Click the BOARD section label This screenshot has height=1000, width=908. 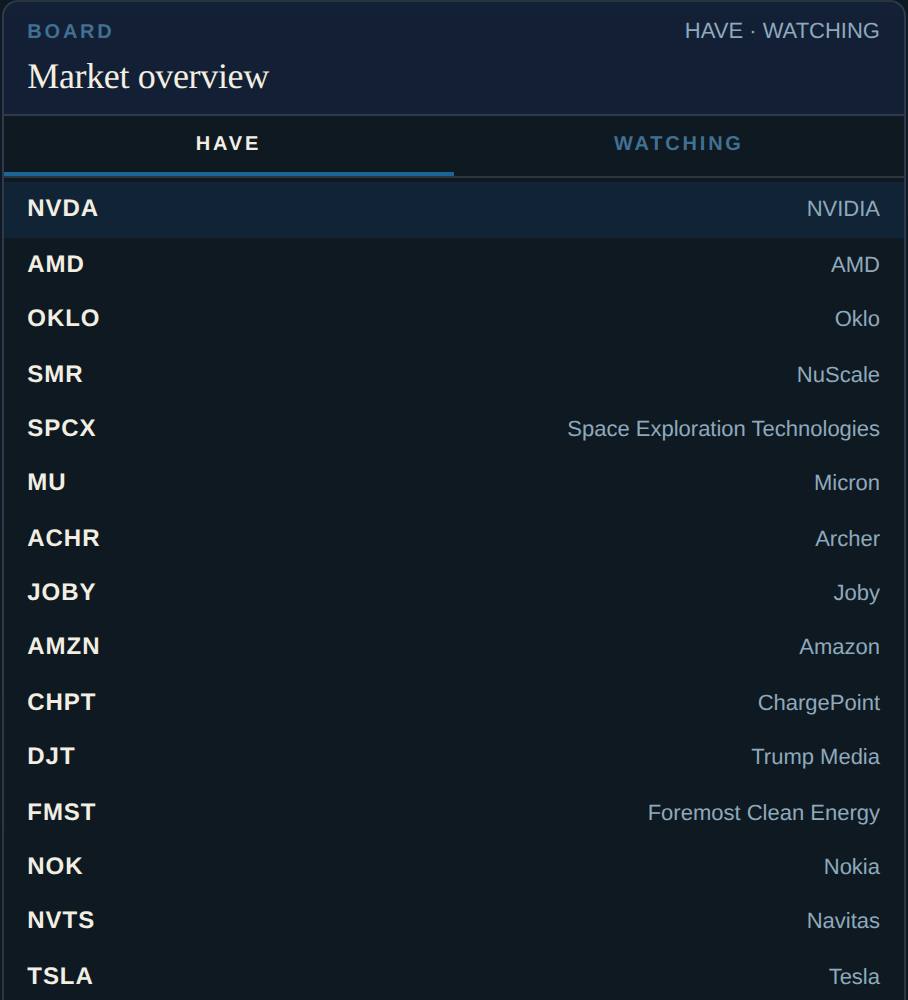(x=70, y=31)
